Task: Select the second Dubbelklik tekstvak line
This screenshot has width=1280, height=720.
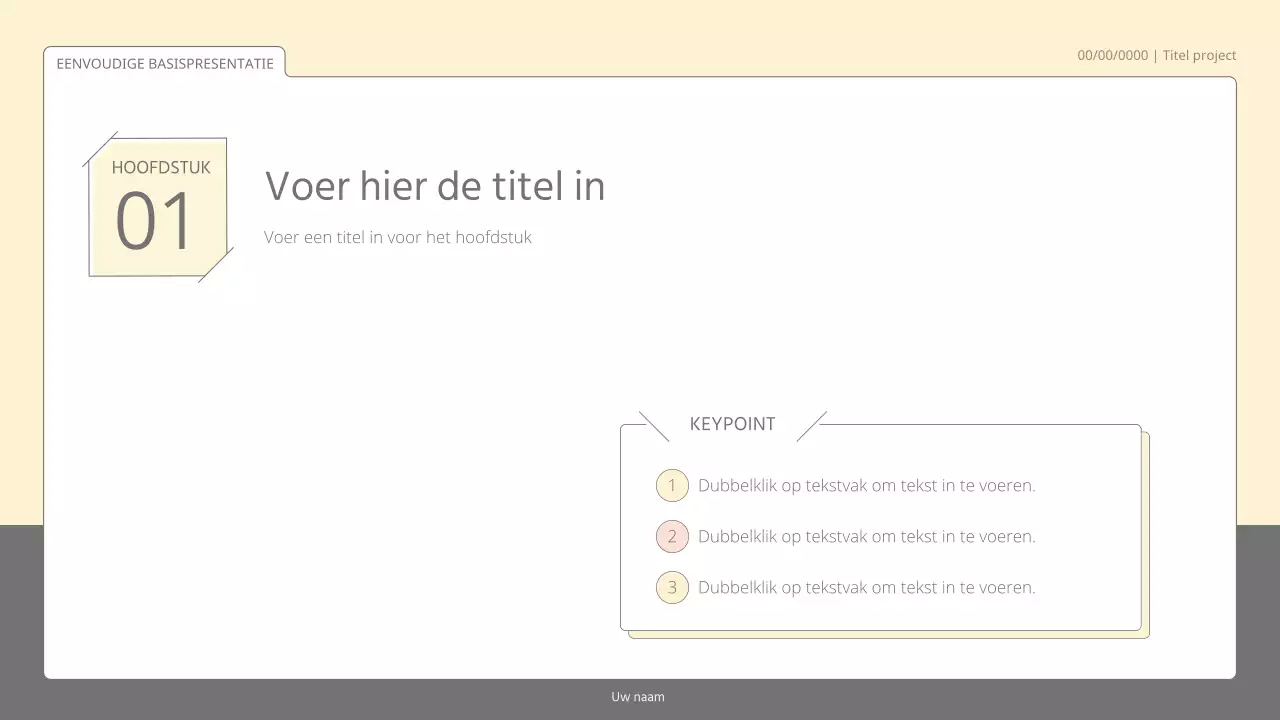Action: pos(867,536)
